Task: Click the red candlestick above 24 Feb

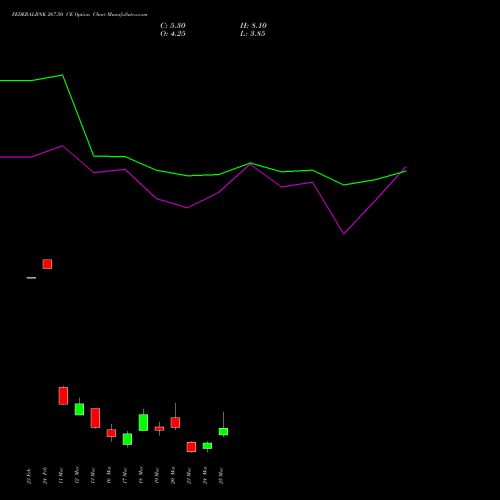Action: click(x=47, y=264)
